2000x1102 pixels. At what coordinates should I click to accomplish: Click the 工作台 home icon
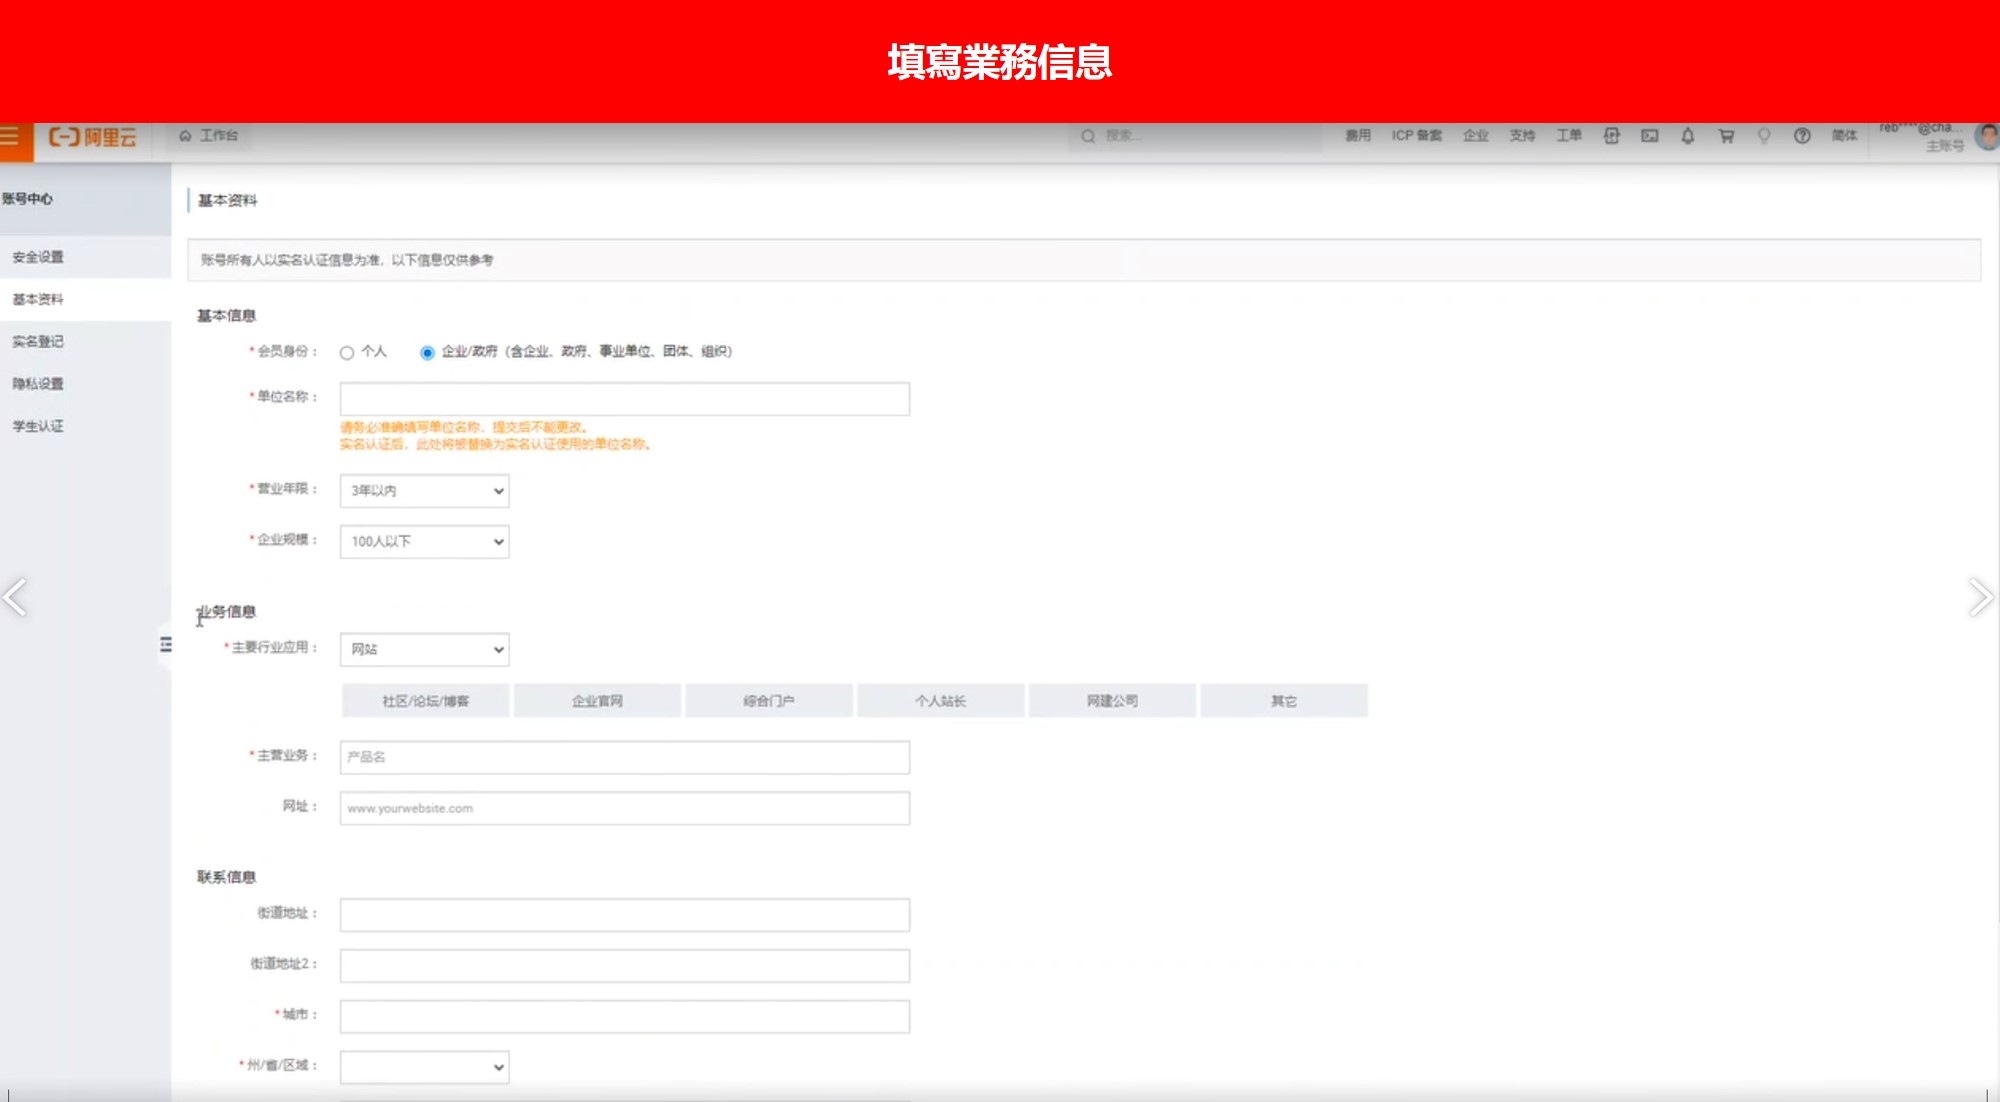(x=185, y=136)
